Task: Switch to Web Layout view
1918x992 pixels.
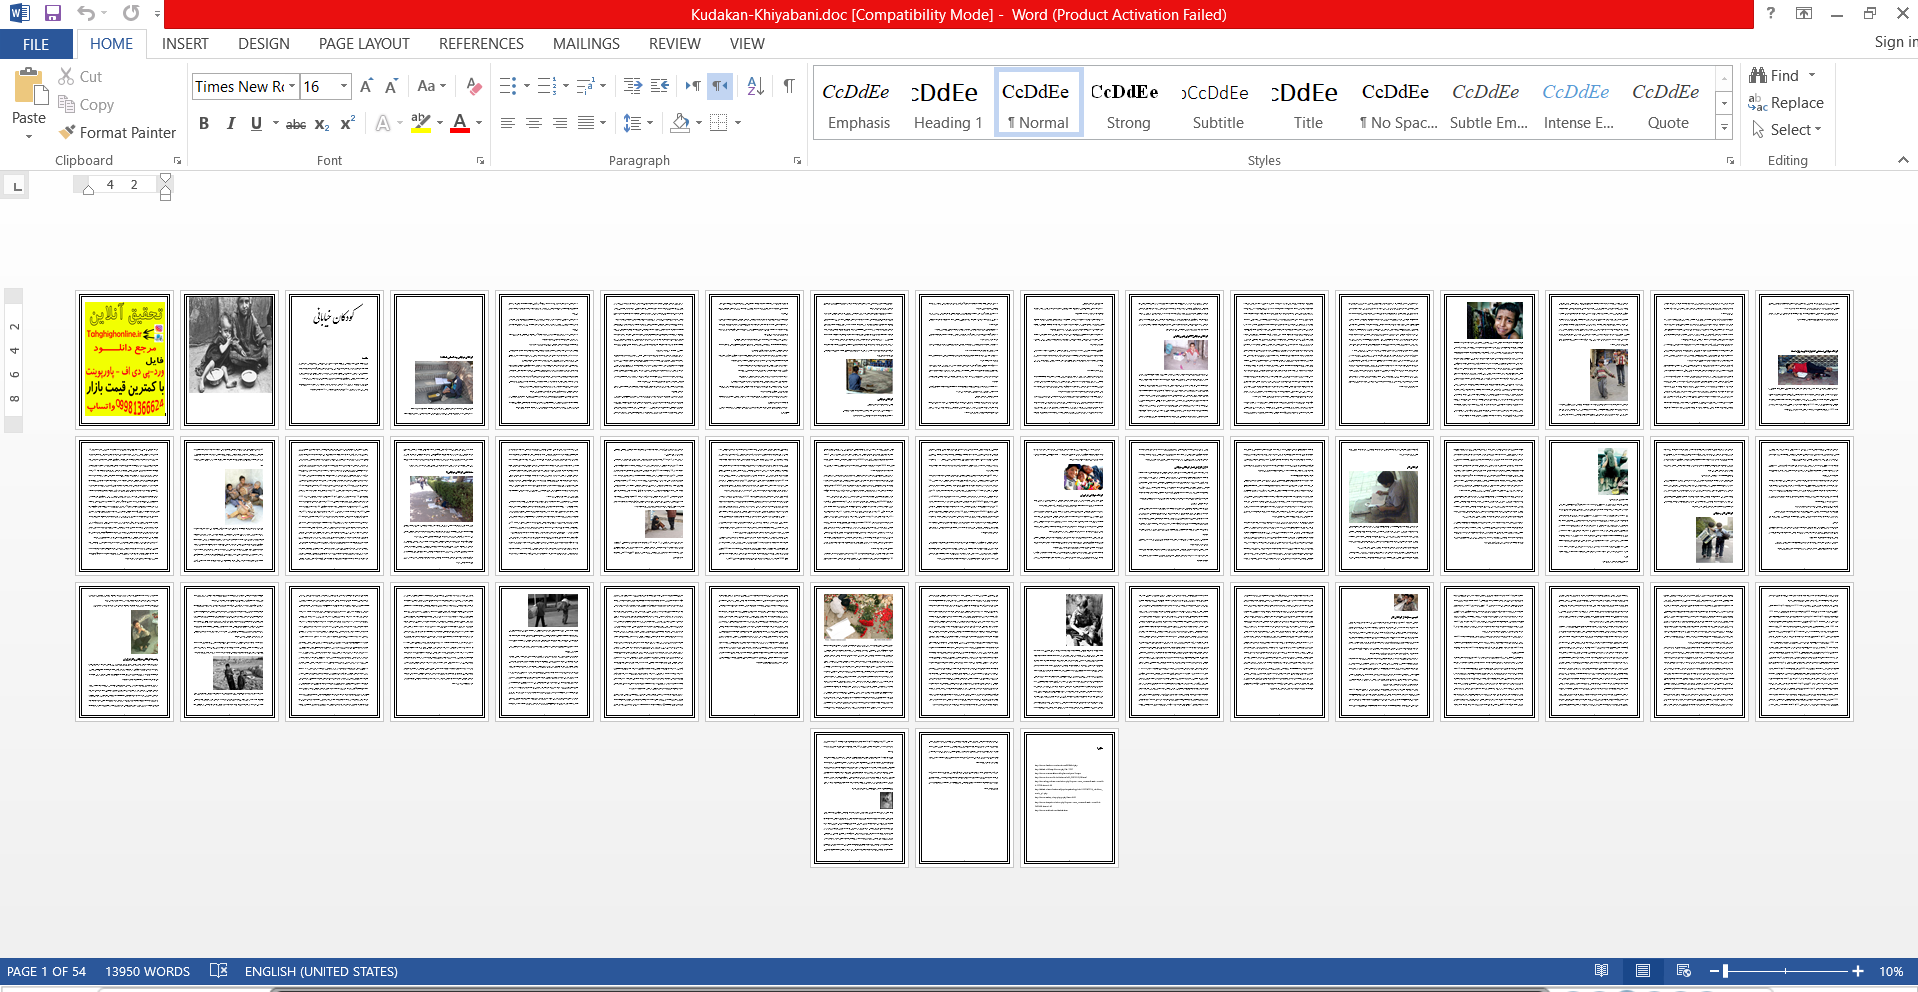Action: [1684, 971]
